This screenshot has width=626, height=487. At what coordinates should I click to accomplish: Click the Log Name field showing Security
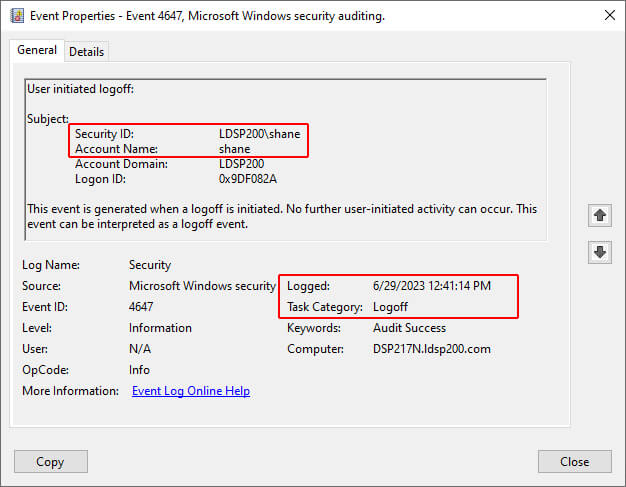150,265
